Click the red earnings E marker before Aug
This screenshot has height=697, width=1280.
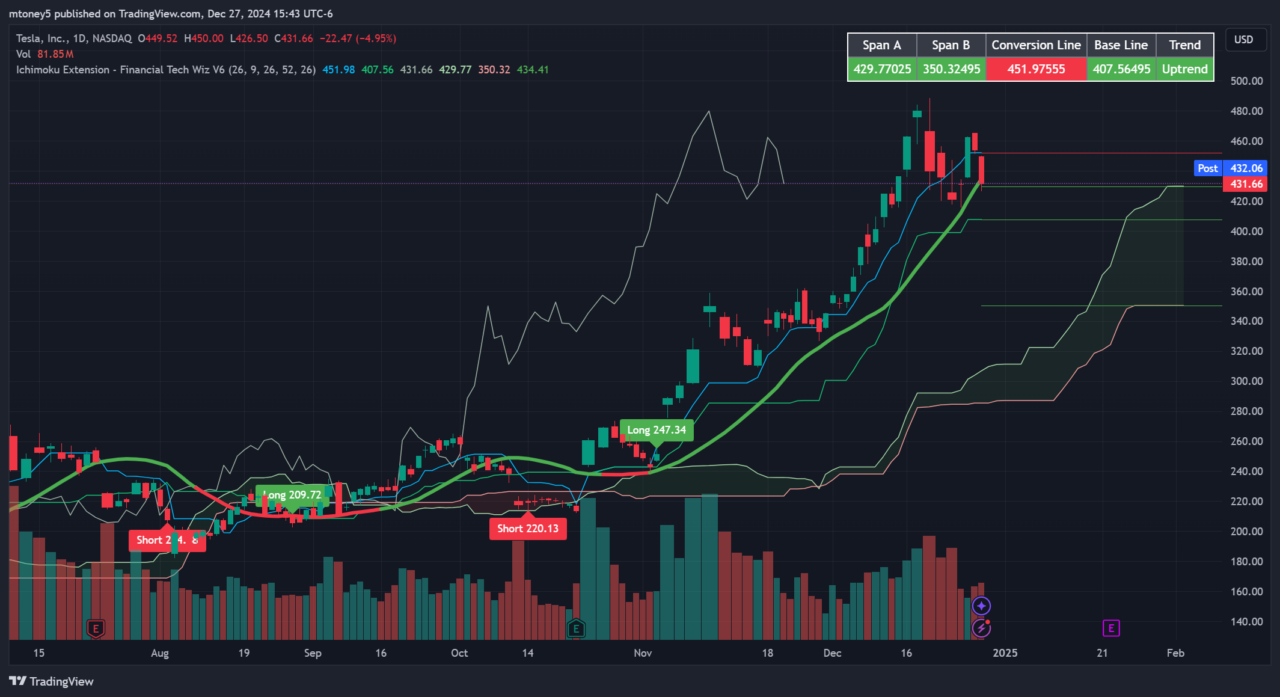point(97,628)
